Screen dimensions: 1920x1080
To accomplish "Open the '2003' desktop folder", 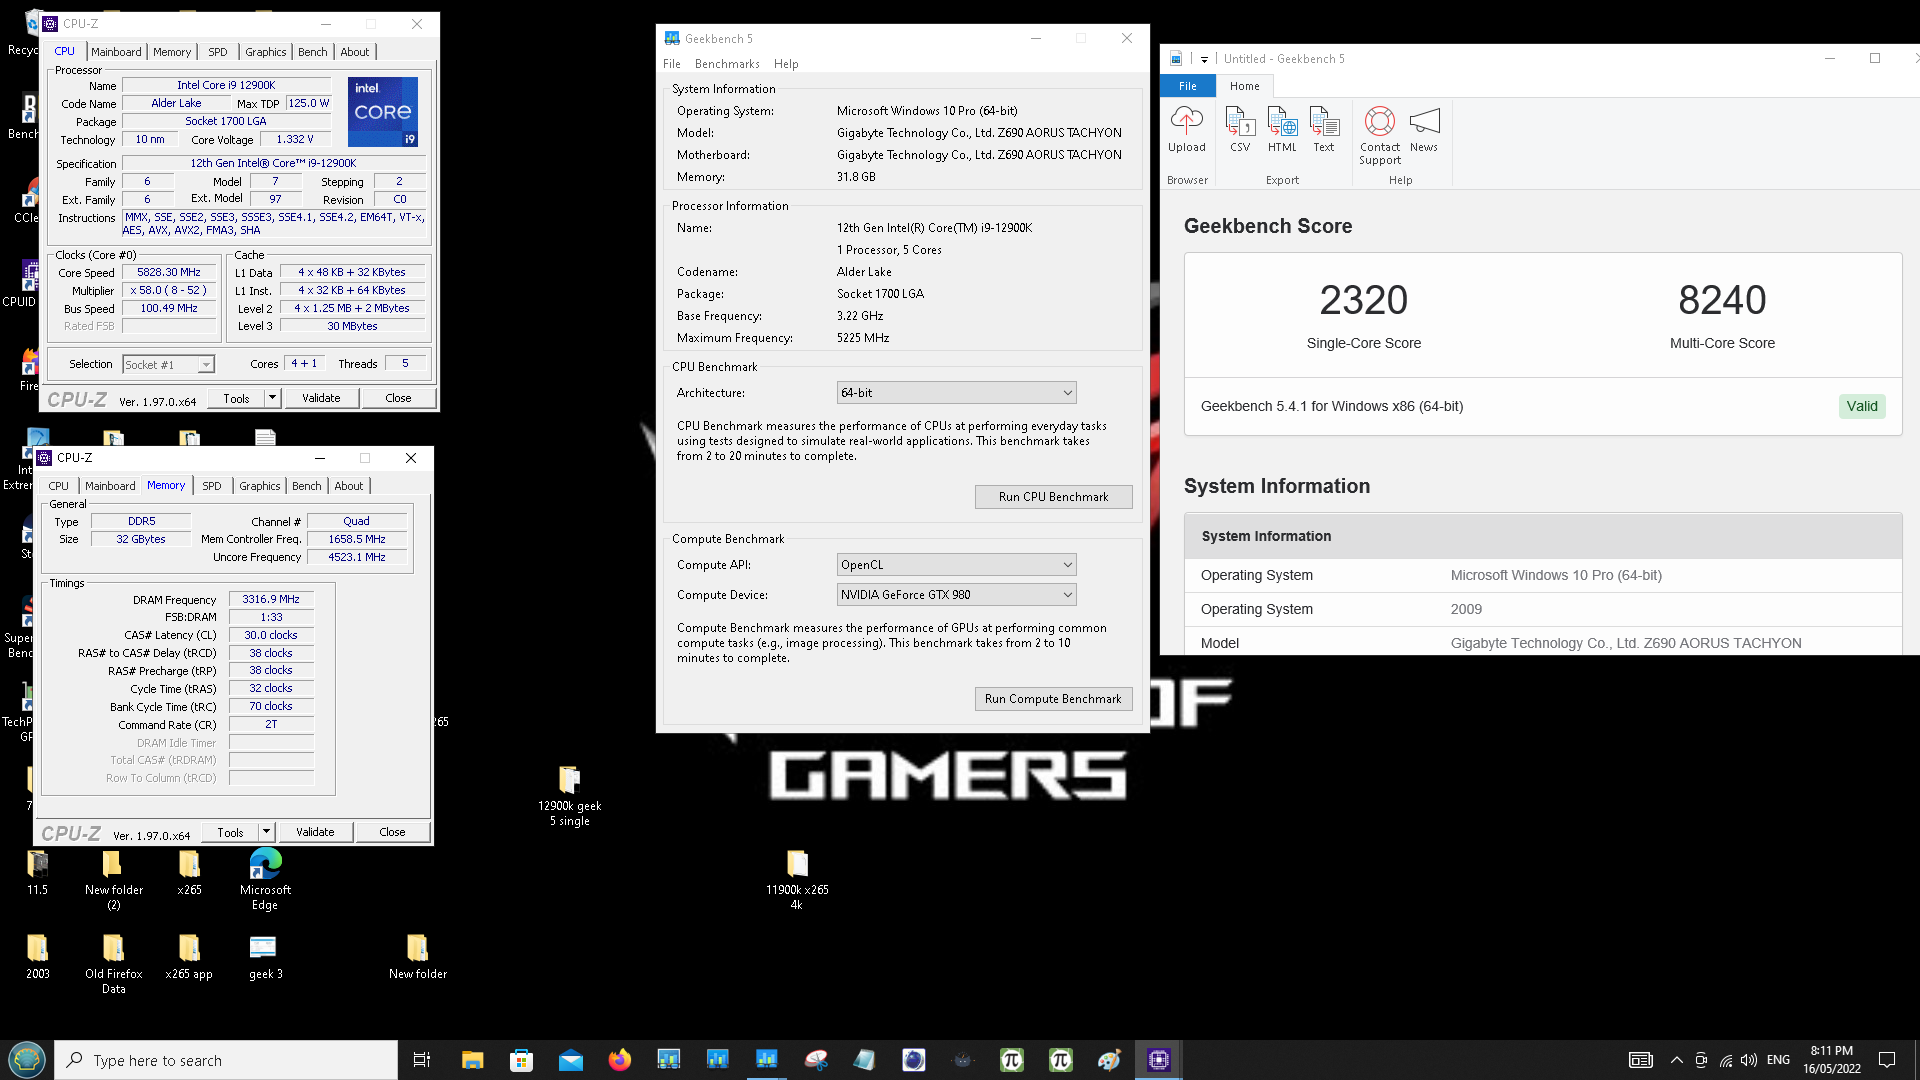I will tap(37, 957).
